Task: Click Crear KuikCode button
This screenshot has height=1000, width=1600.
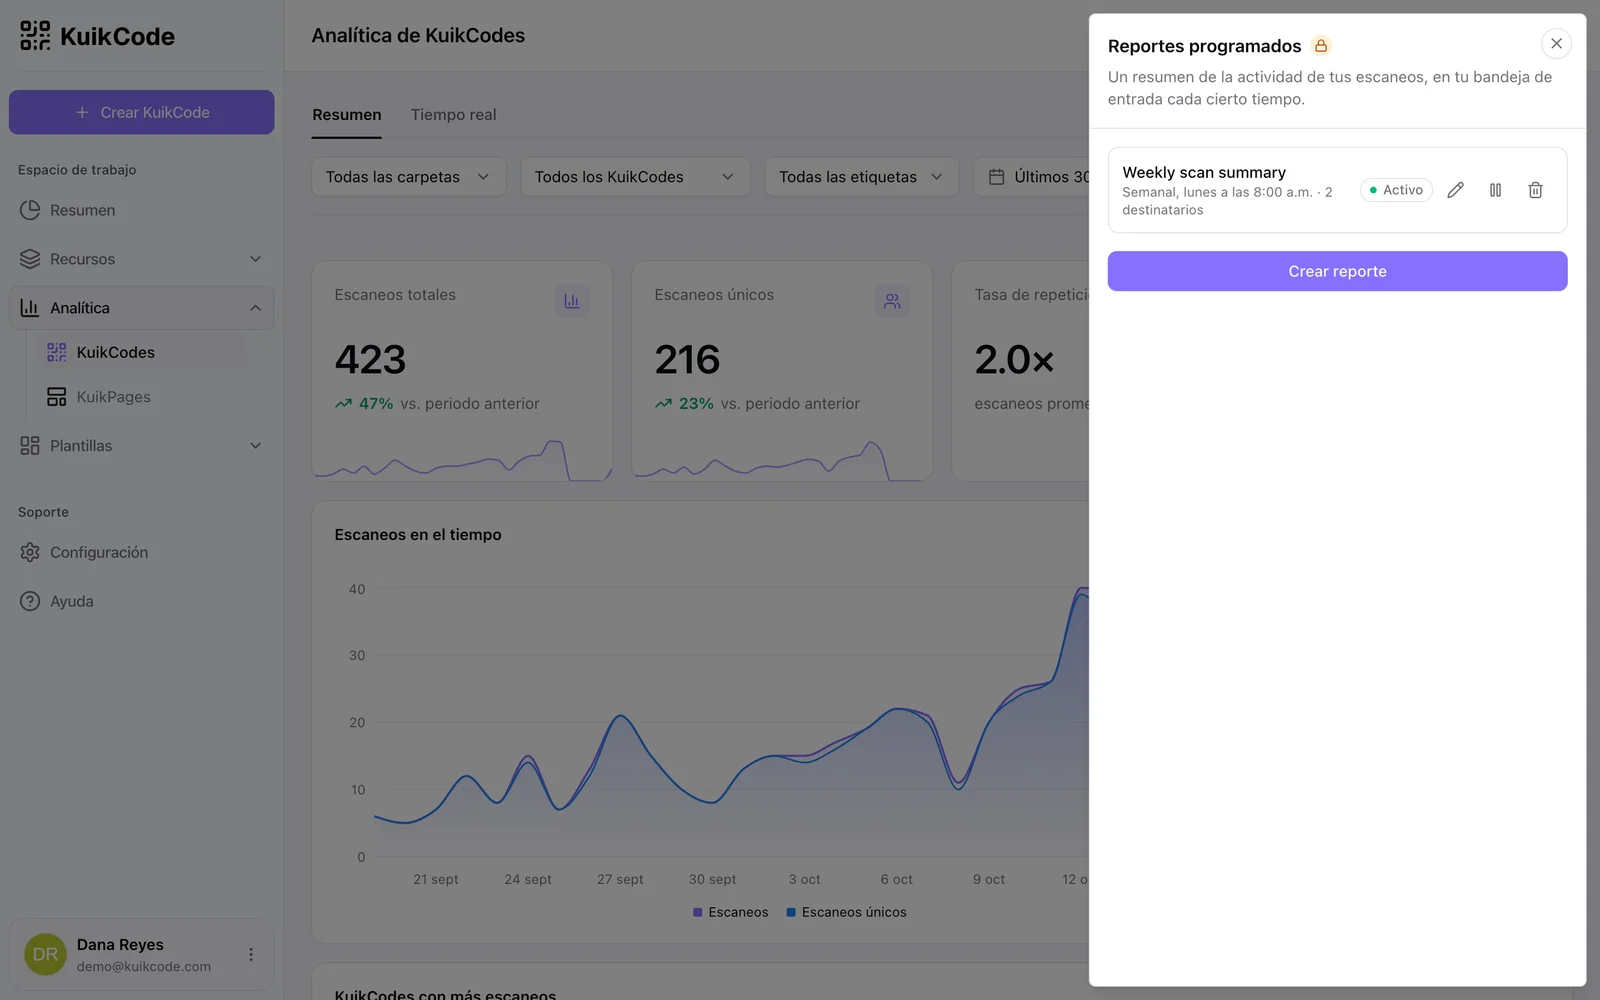Action: click(x=142, y=112)
